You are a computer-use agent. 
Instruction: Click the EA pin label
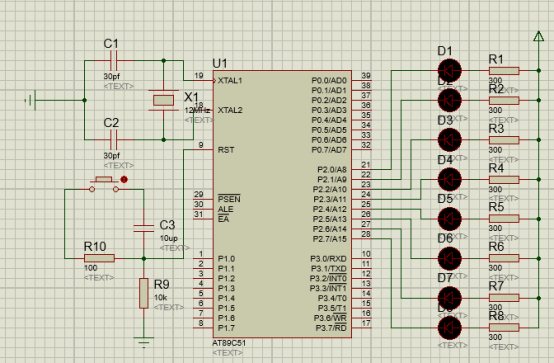pos(224,219)
